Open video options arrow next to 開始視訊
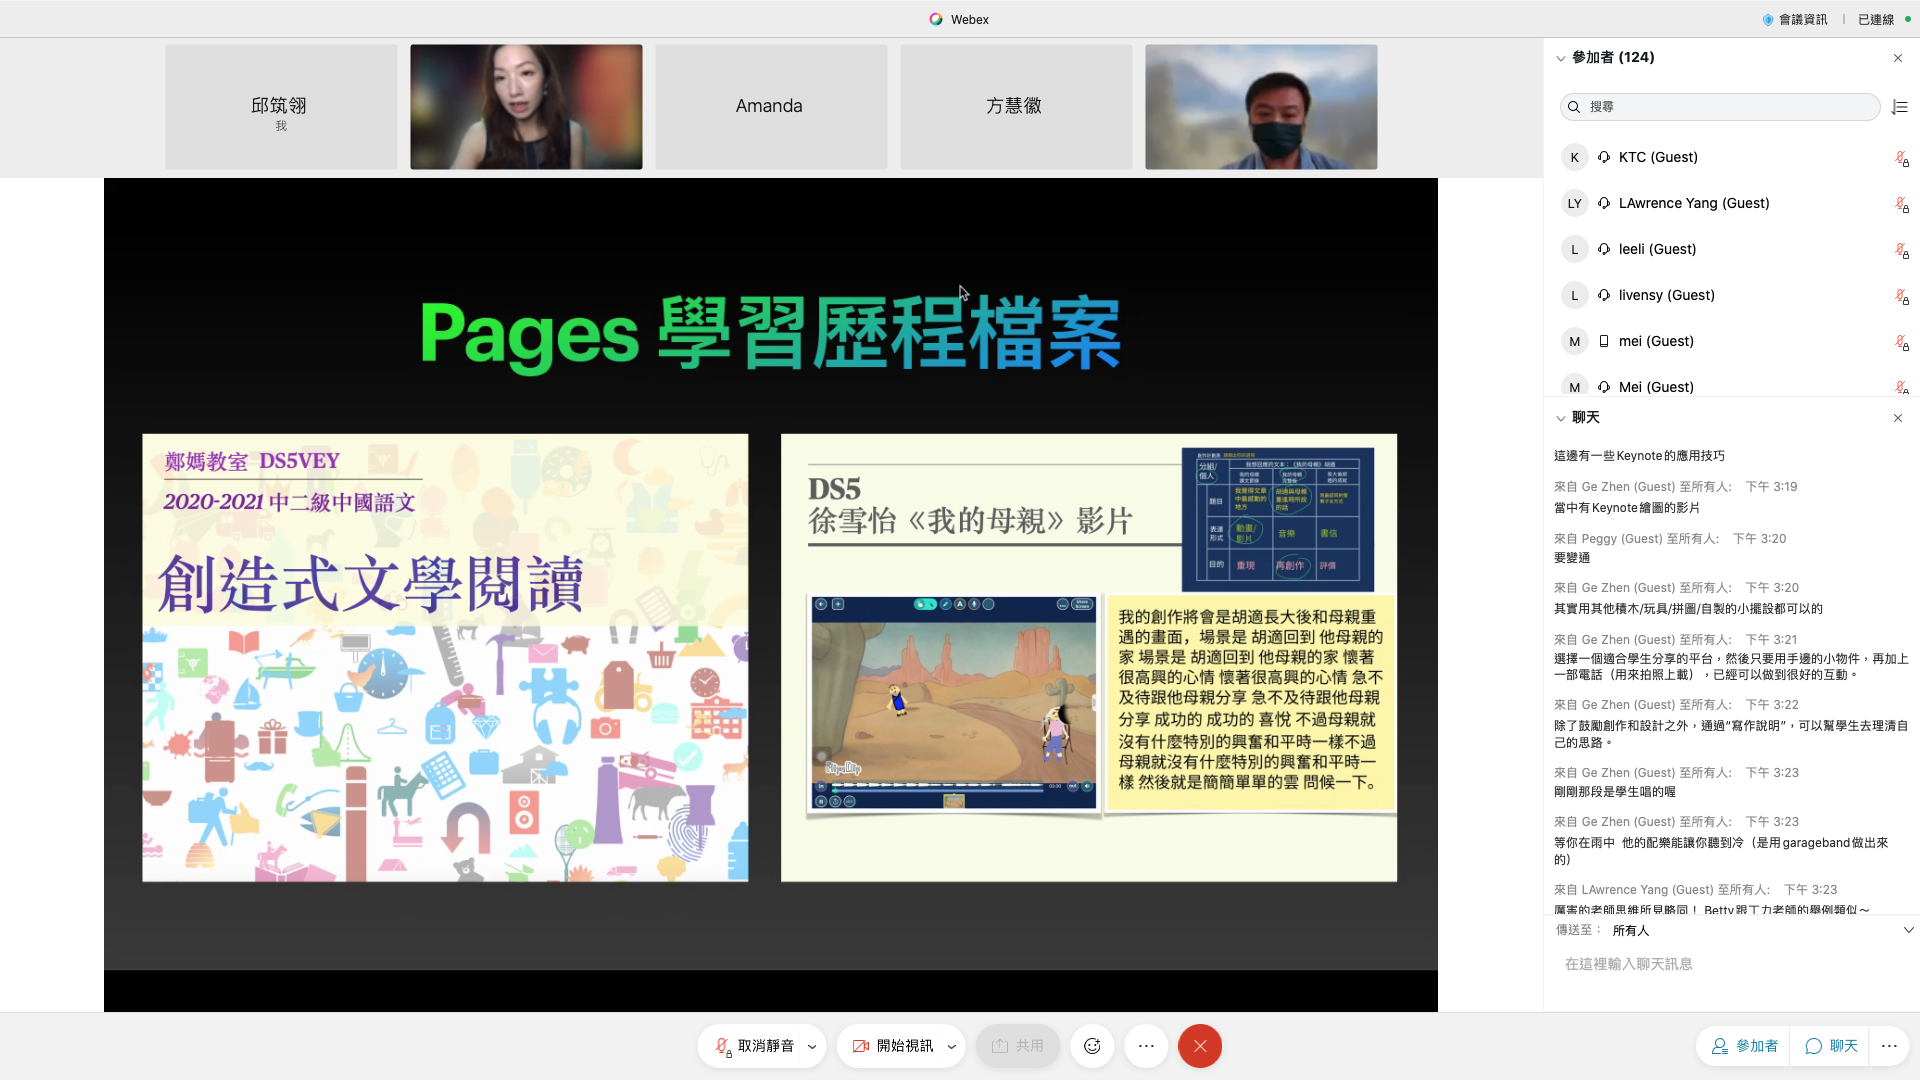Screen dimensions: 1920x1080 pos(951,1047)
